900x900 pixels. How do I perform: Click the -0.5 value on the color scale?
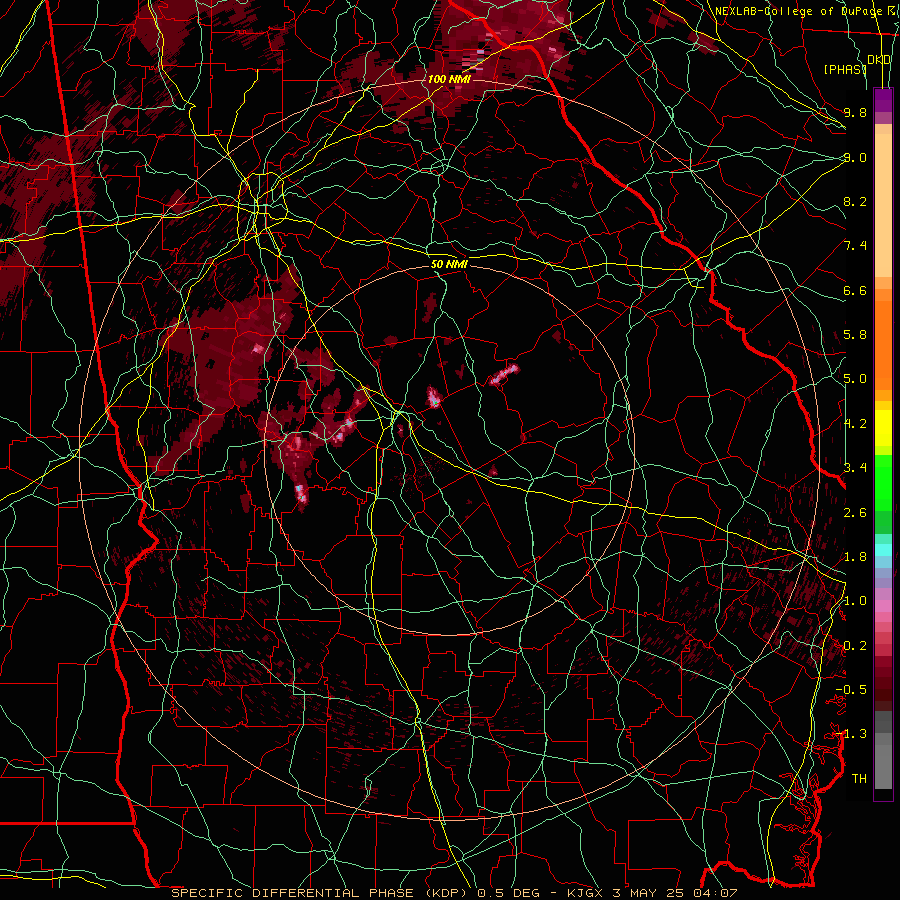point(851,690)
